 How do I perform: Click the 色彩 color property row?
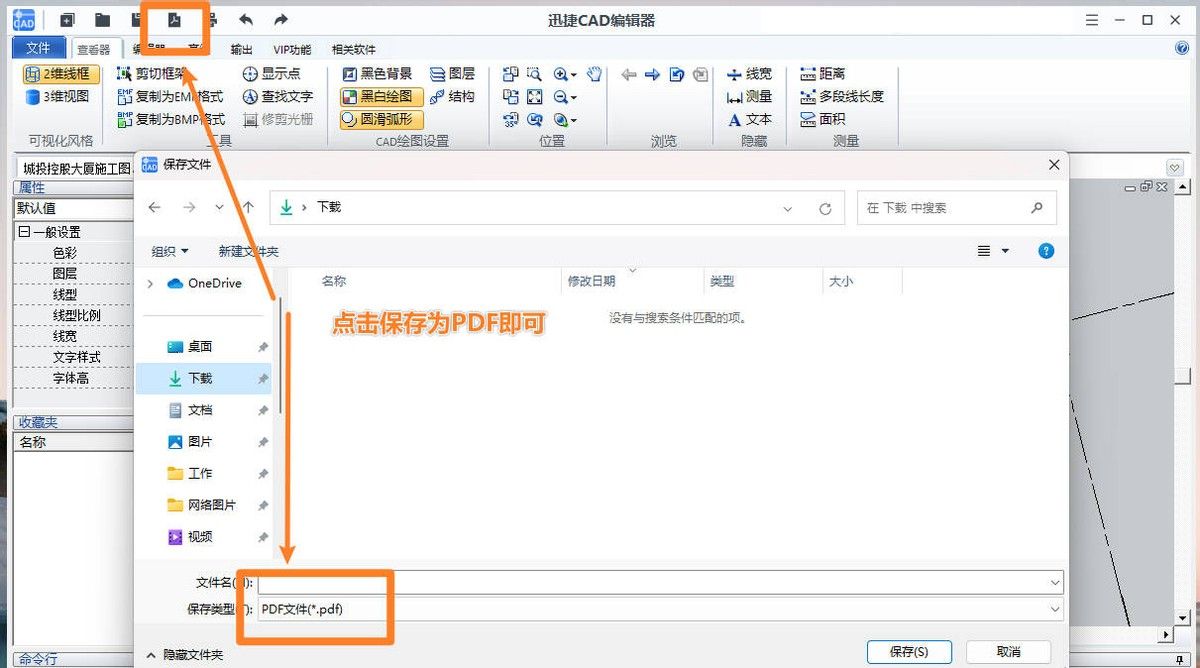[x=64, y=252]
